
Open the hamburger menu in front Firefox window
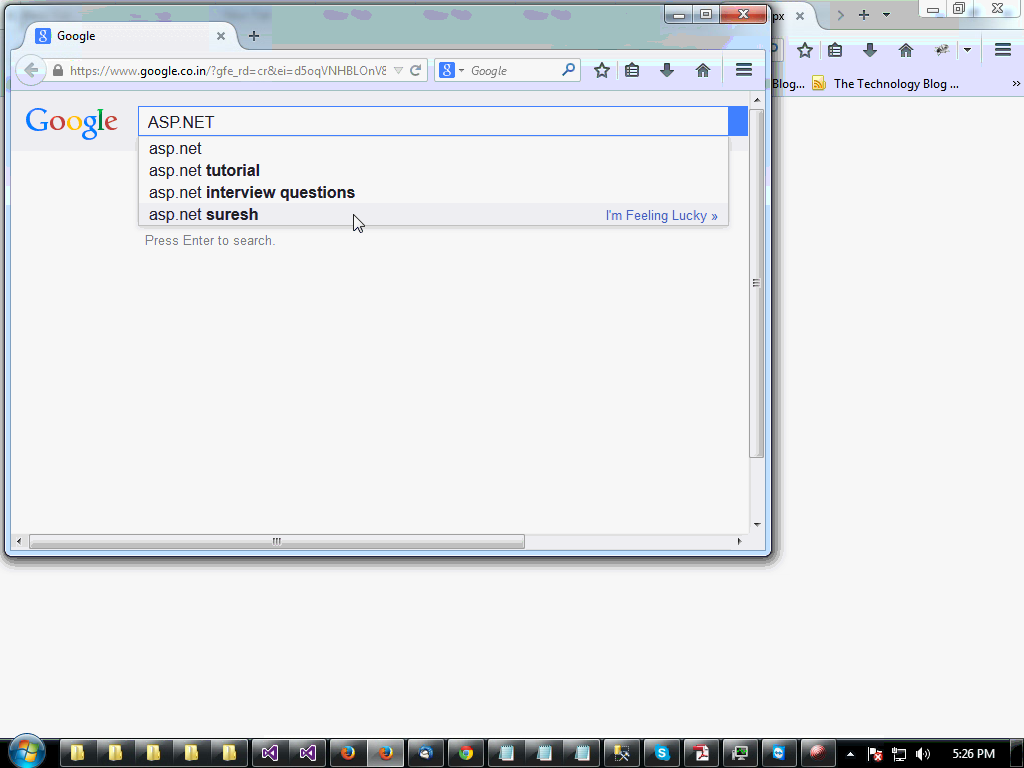[744, 70]
